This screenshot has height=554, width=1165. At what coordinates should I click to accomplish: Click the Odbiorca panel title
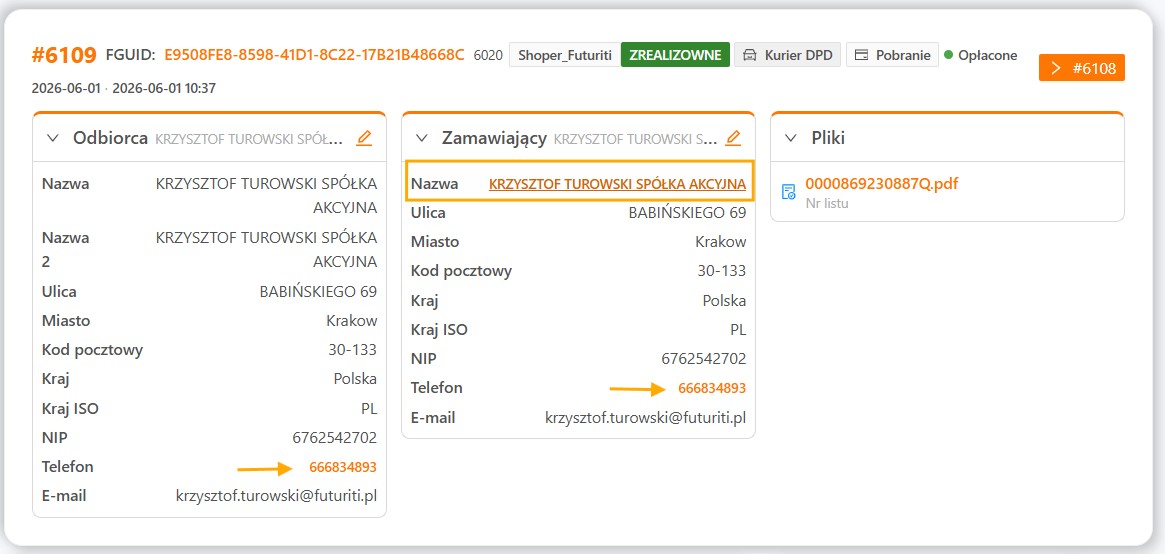pos(110,138)
